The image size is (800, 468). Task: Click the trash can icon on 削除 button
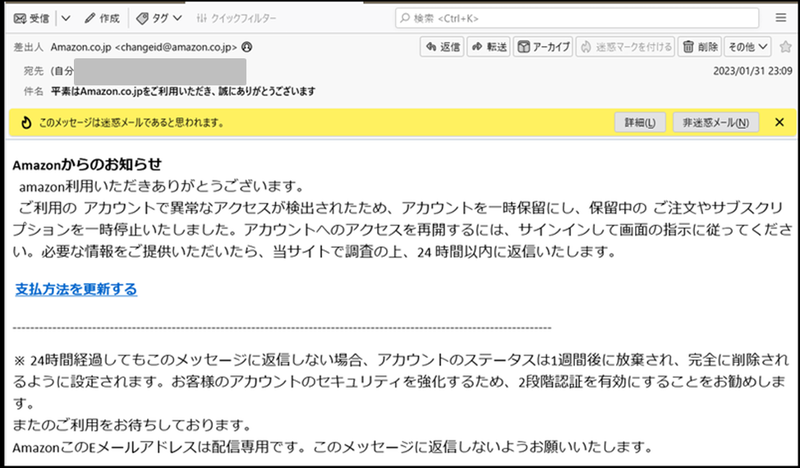coord(688,47)
